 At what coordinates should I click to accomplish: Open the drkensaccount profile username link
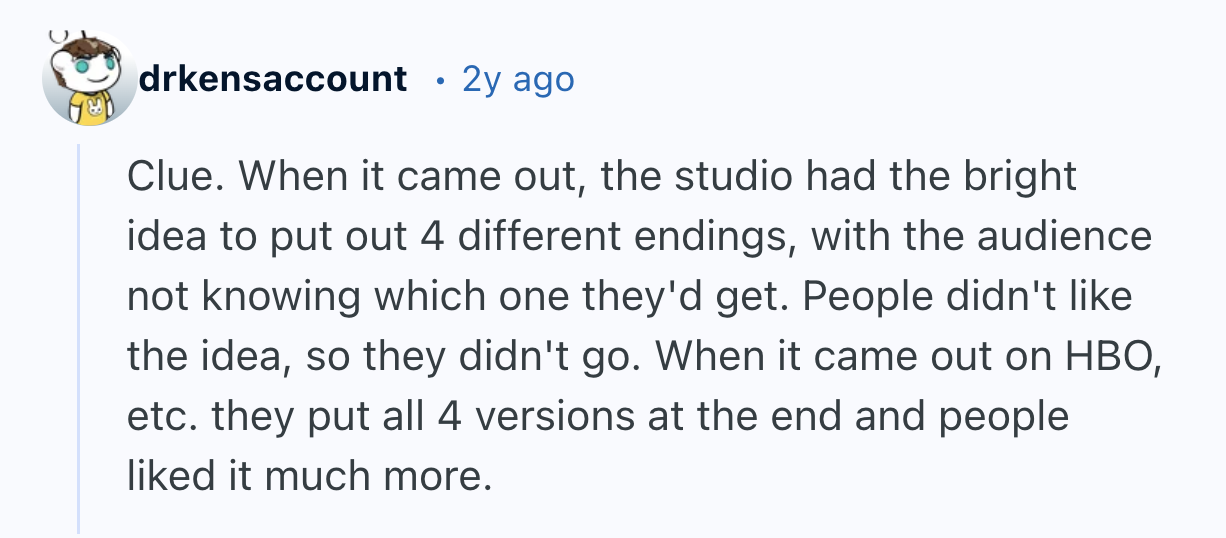[x=273, y=79]
